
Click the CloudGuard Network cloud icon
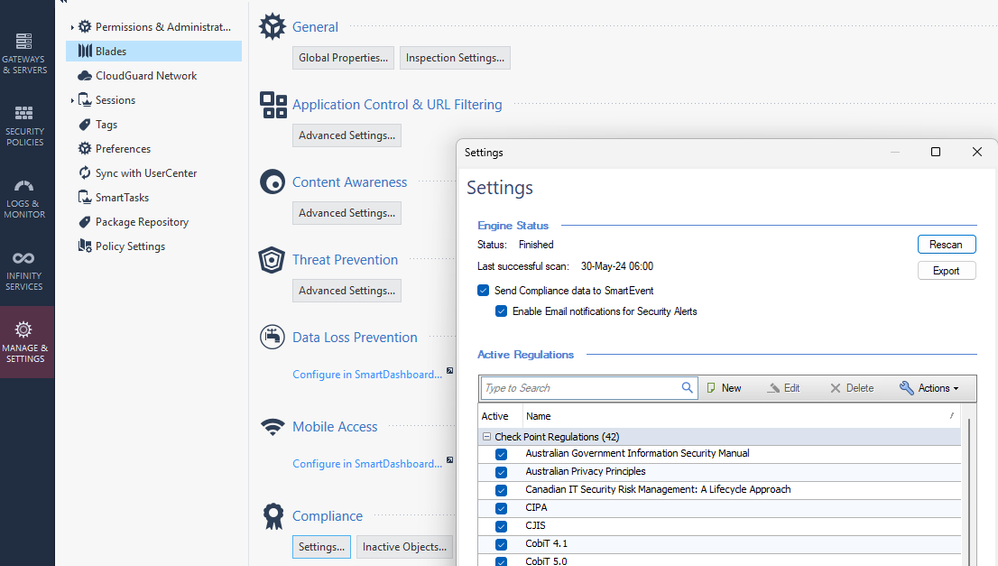click(x=85, y=76)
